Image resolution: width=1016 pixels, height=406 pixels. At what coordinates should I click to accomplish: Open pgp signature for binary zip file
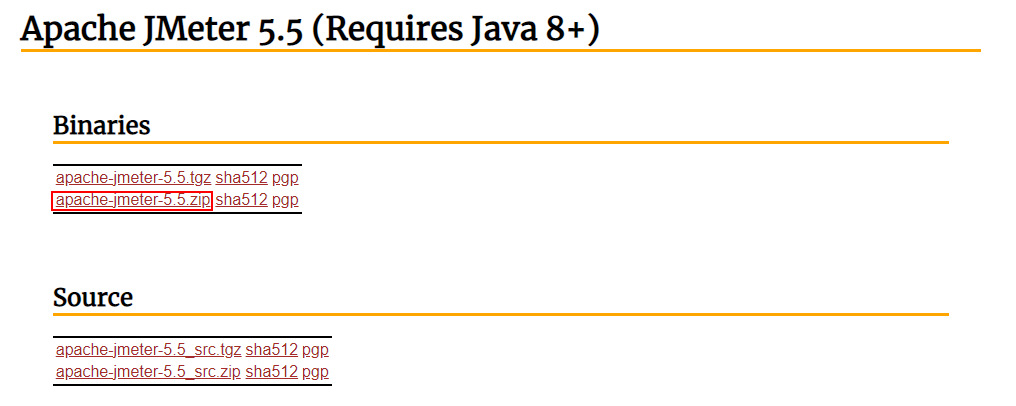click(285, 200)
